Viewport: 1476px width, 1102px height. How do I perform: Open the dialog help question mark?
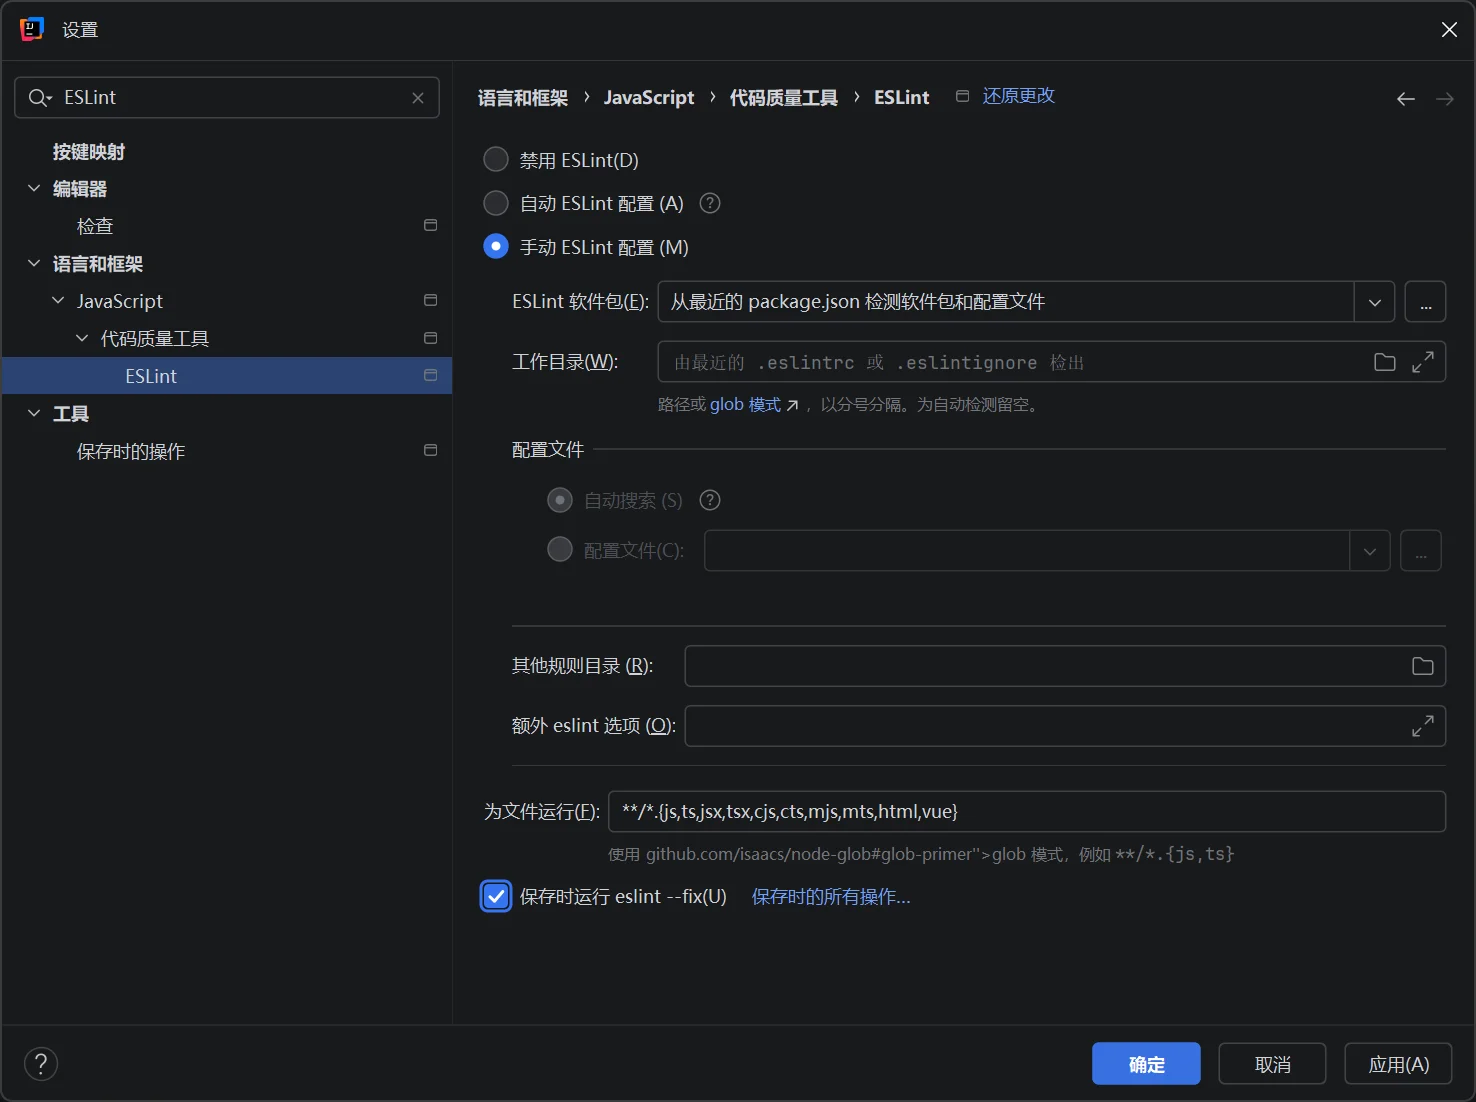click(x=41, y=1064)
